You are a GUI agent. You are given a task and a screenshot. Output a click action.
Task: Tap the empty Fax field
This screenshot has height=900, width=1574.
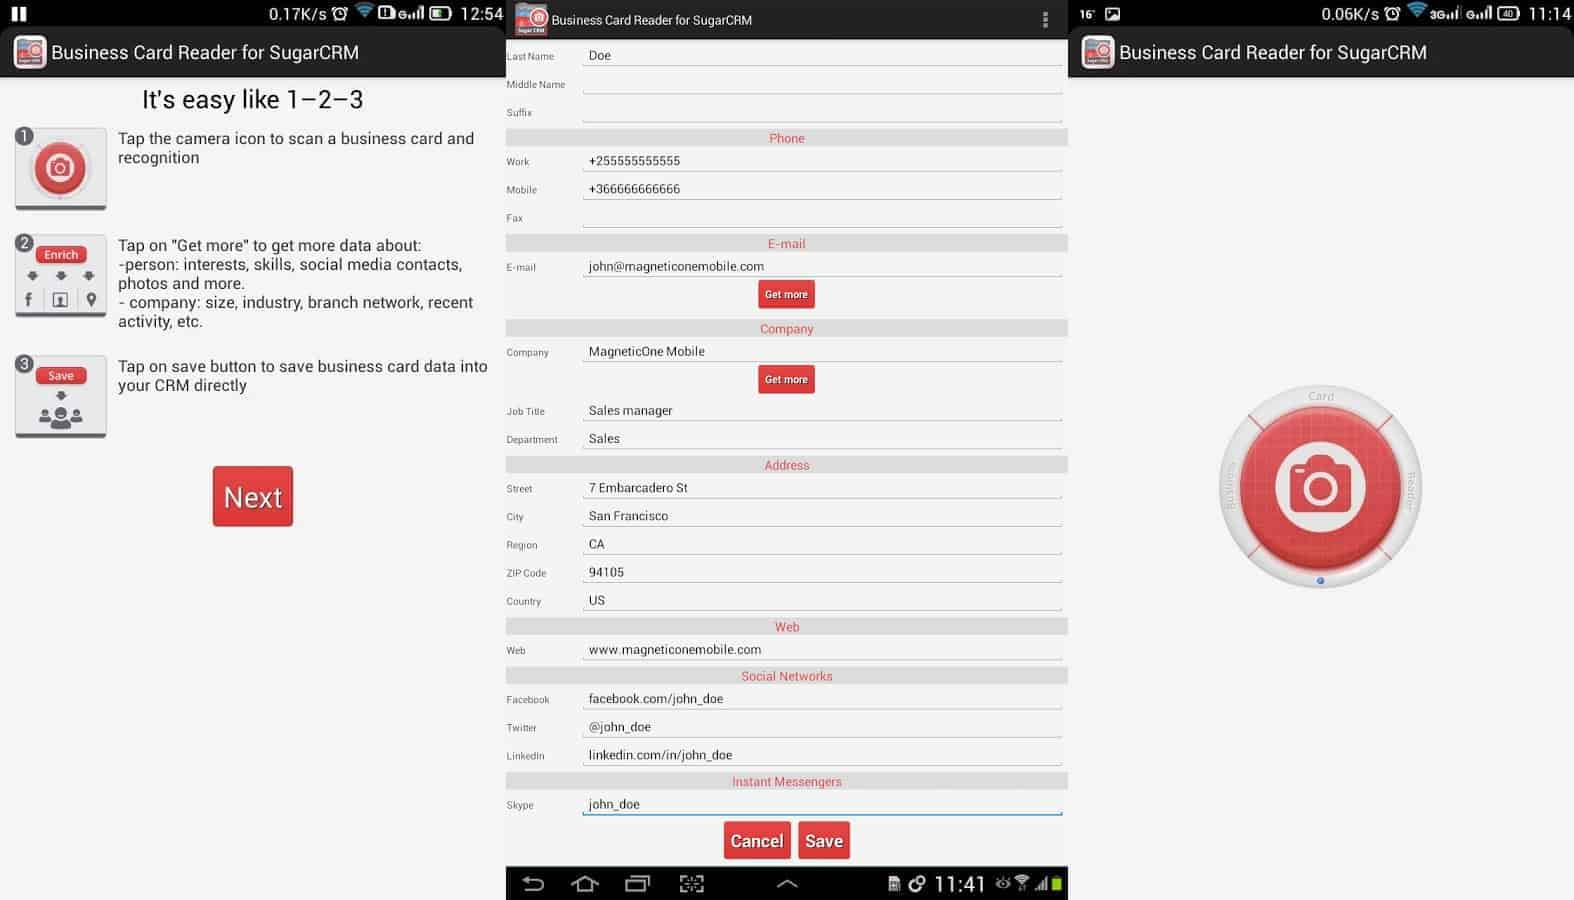(x=822, y=217)
